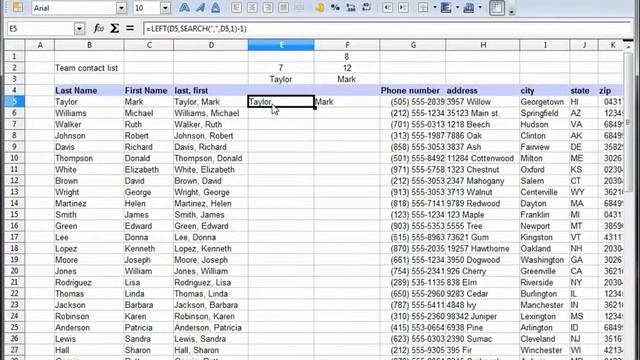Open the Borders dropdown arrow
The width and height of the screenshot is (640, 360).
434,8
